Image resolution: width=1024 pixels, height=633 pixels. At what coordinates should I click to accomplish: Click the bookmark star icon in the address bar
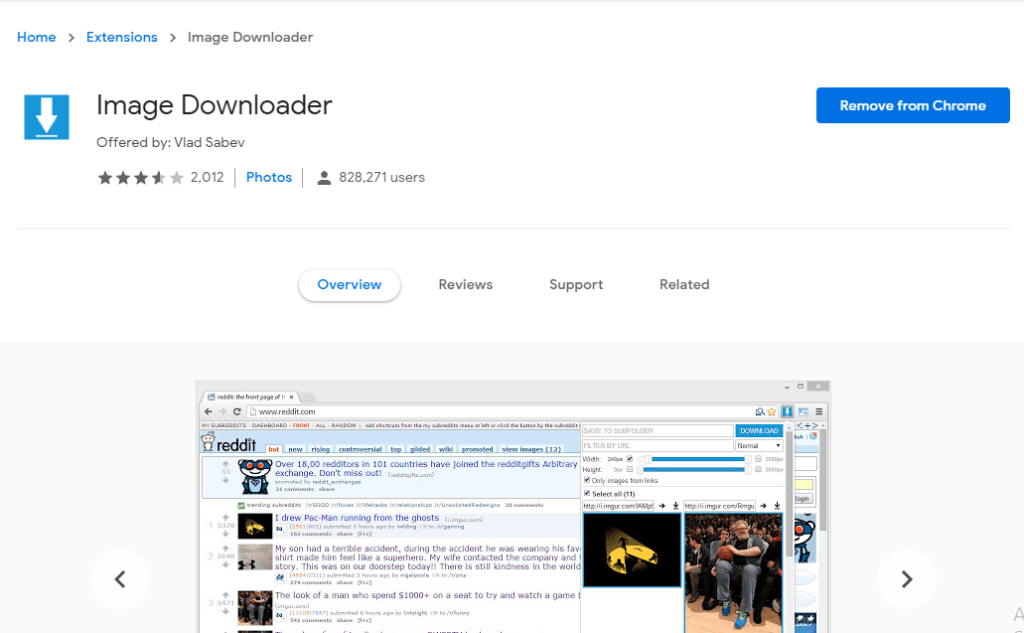pyautogui.click(x=771, y=411)
